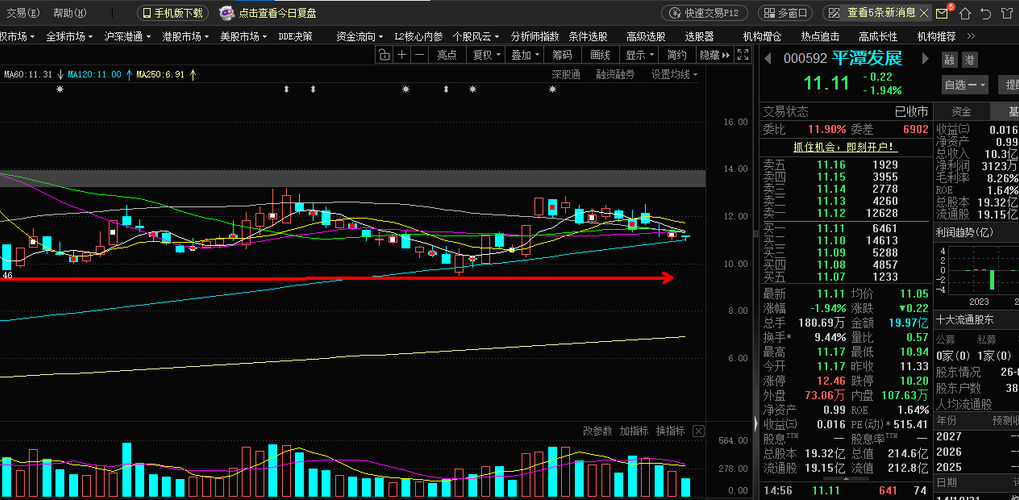View the 查看5条新消息 message popup
The width and height of the screenshot is (1019, 500).
click(x=881, y=12)
